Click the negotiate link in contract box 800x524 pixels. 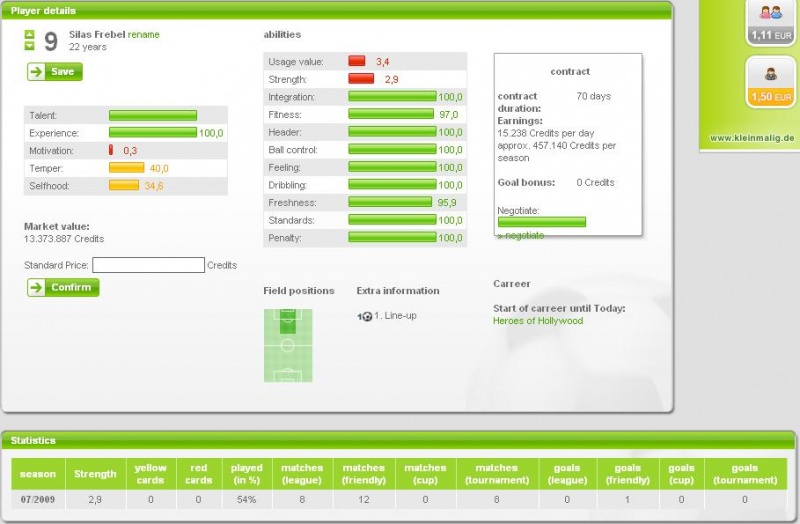coord(521,235)
